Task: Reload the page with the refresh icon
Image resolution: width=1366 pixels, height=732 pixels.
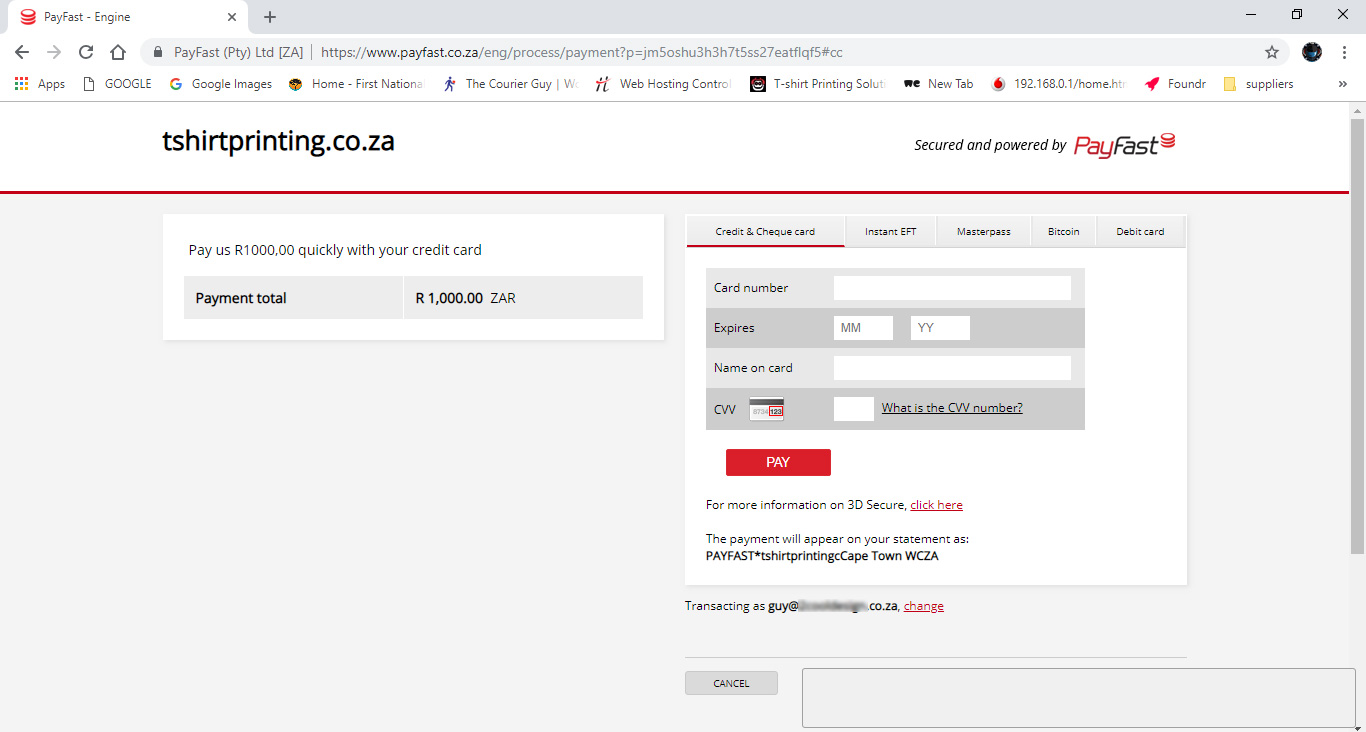Action: point(86,52)
